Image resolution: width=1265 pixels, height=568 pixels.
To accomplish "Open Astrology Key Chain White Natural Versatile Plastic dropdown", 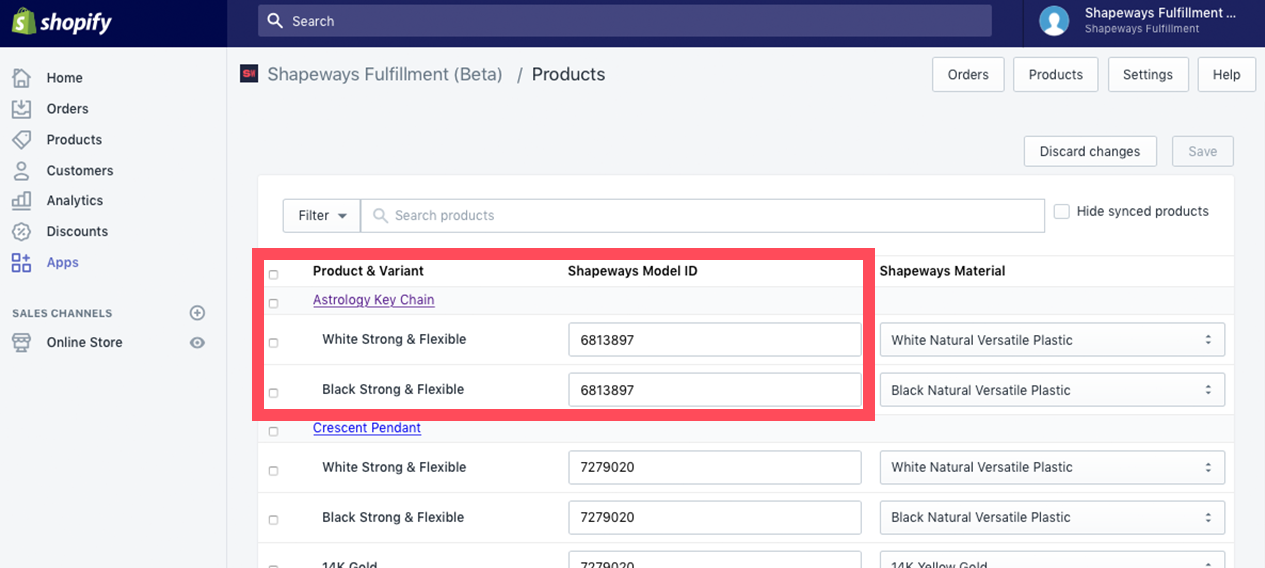I will click(1052, 340).
